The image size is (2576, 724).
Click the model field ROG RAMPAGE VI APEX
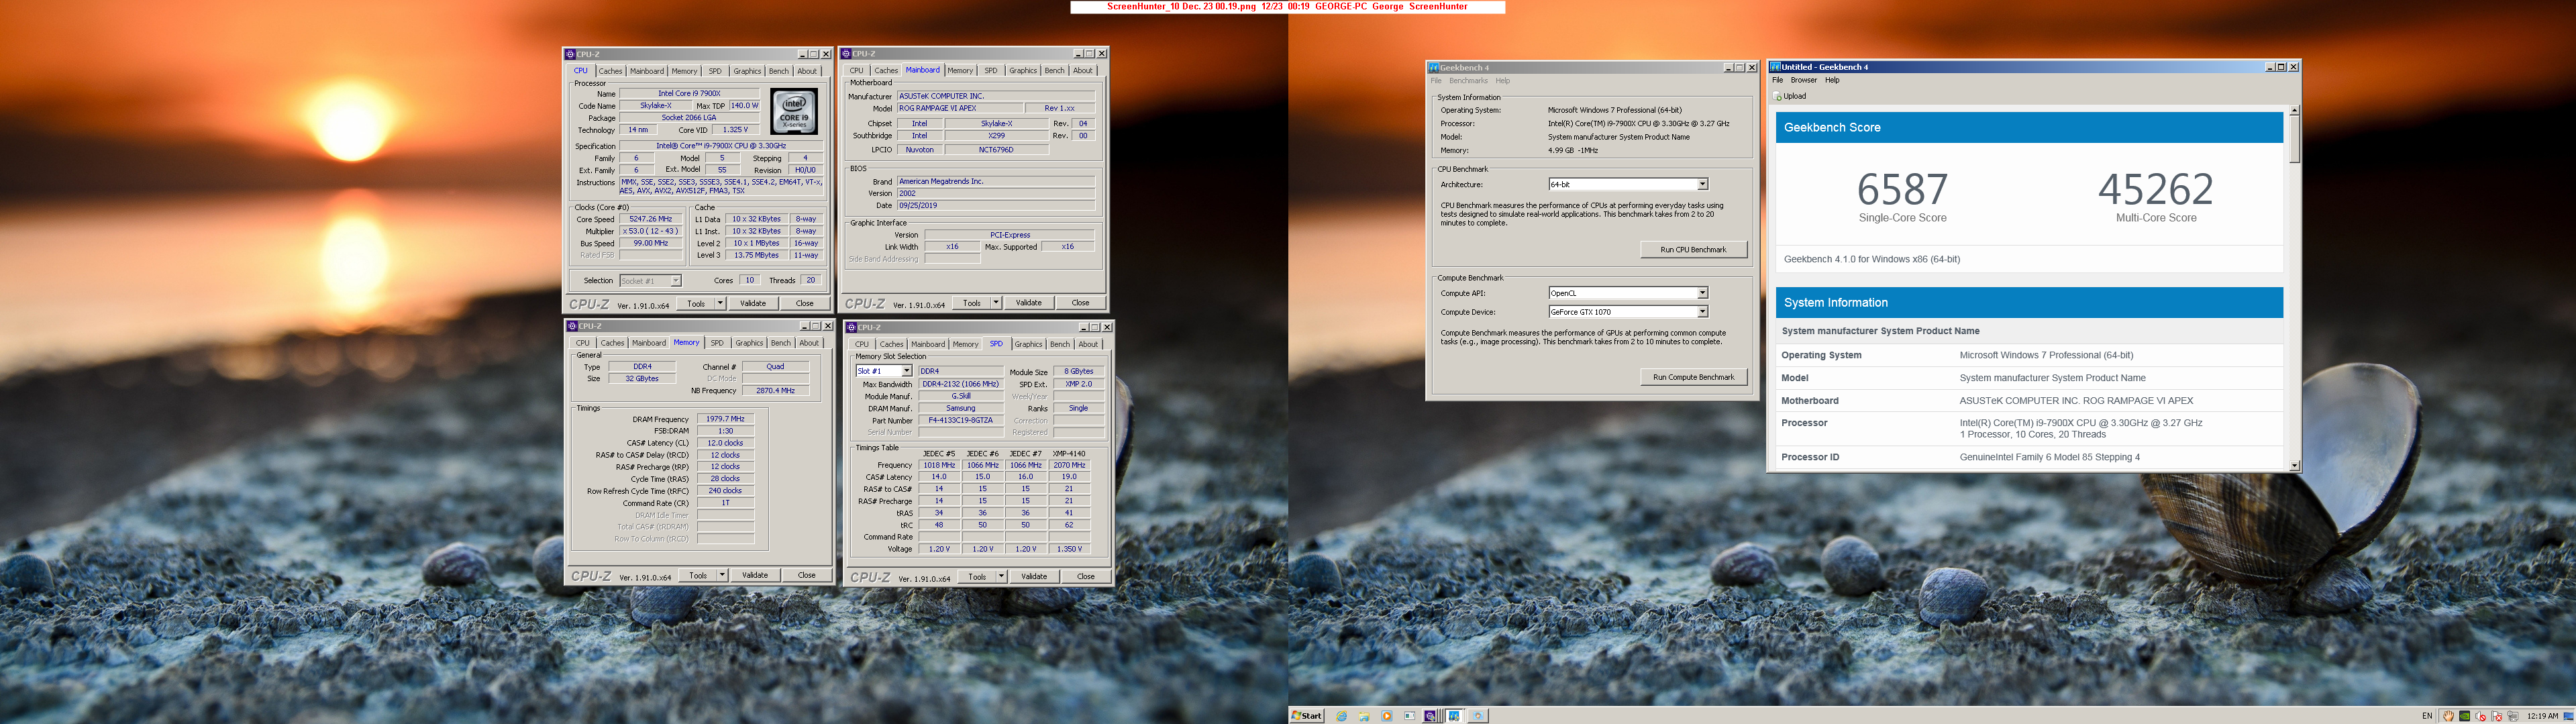point(960,108)
